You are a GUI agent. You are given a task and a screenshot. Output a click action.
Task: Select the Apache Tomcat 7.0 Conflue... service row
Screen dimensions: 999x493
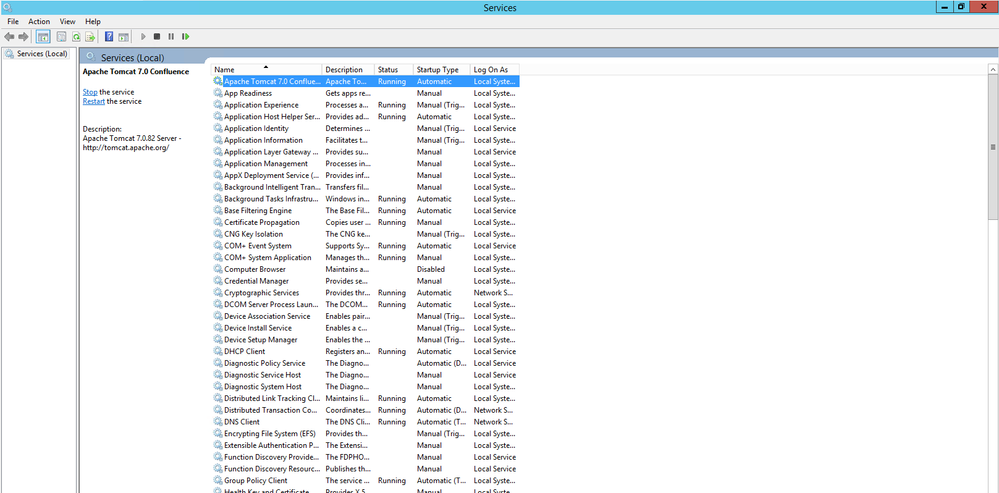coord(366,82)
